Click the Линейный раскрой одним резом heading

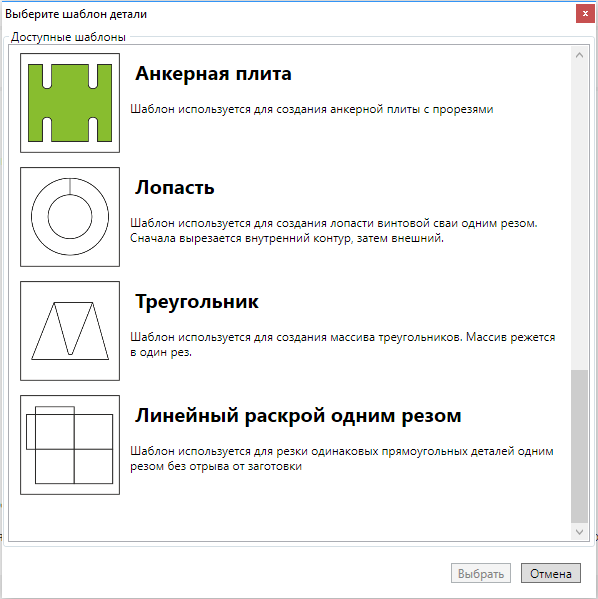298,416
